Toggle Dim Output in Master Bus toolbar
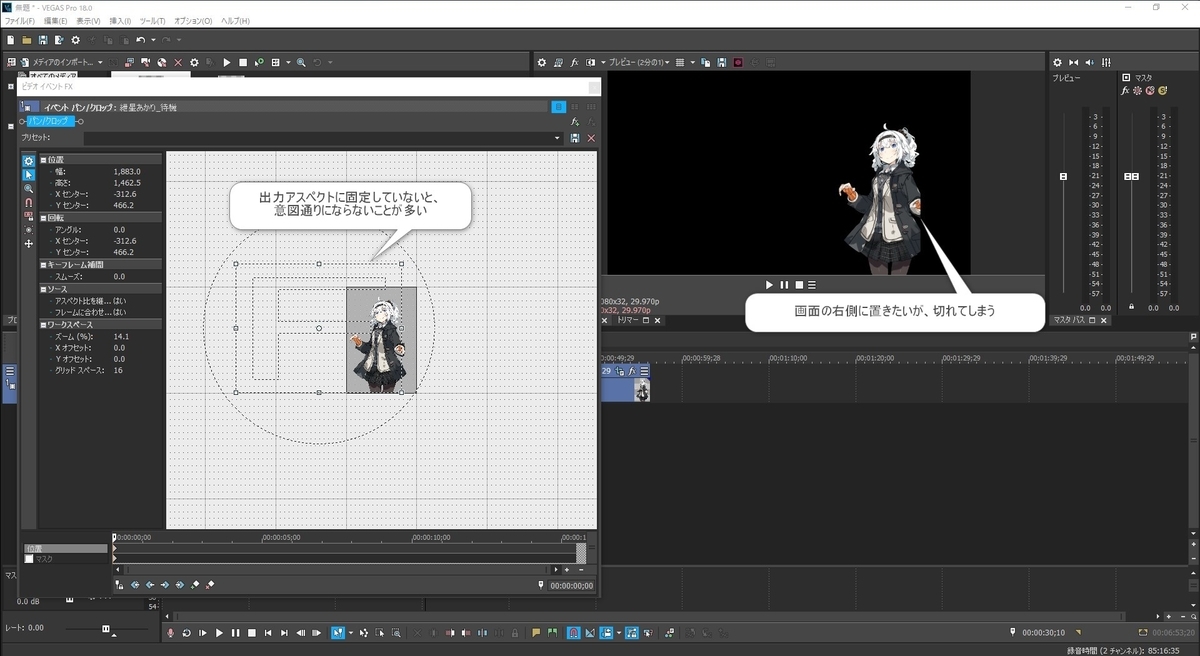This screenshot has width=1200, height=656. (1089, 62)
